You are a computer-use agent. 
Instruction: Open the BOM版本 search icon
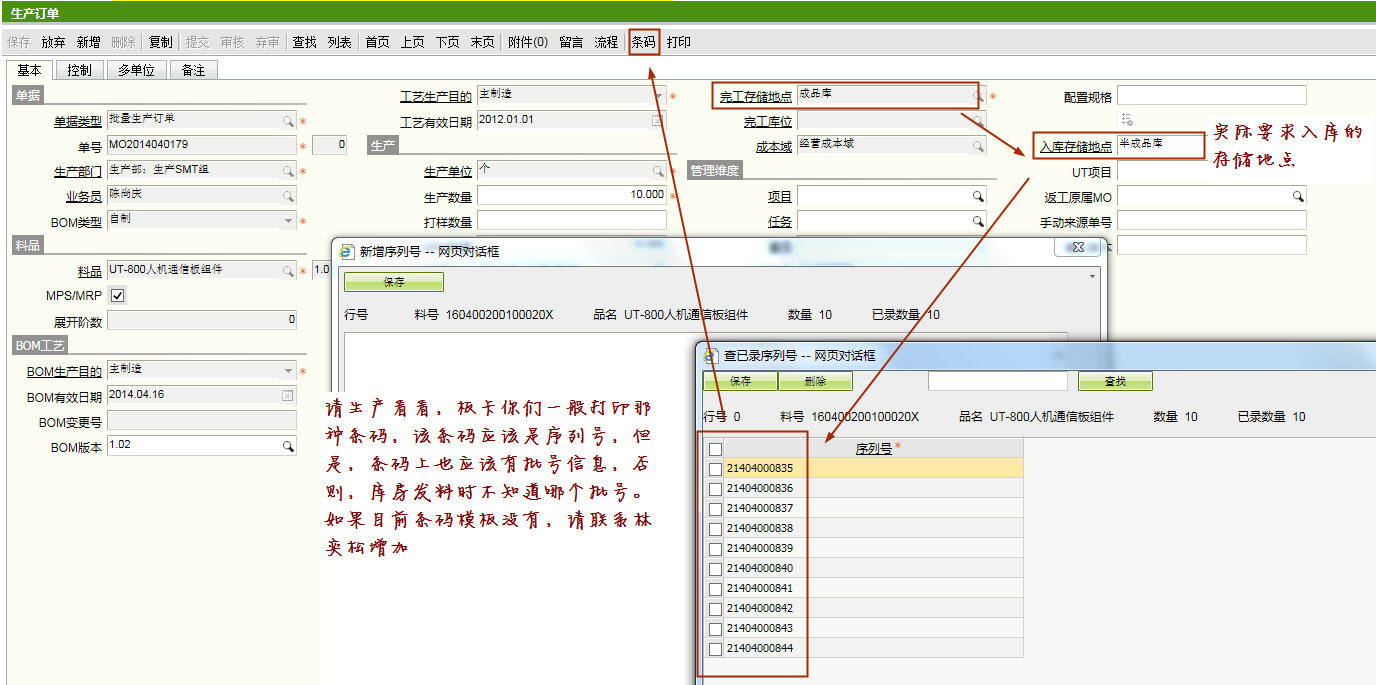tap(288, 446)
